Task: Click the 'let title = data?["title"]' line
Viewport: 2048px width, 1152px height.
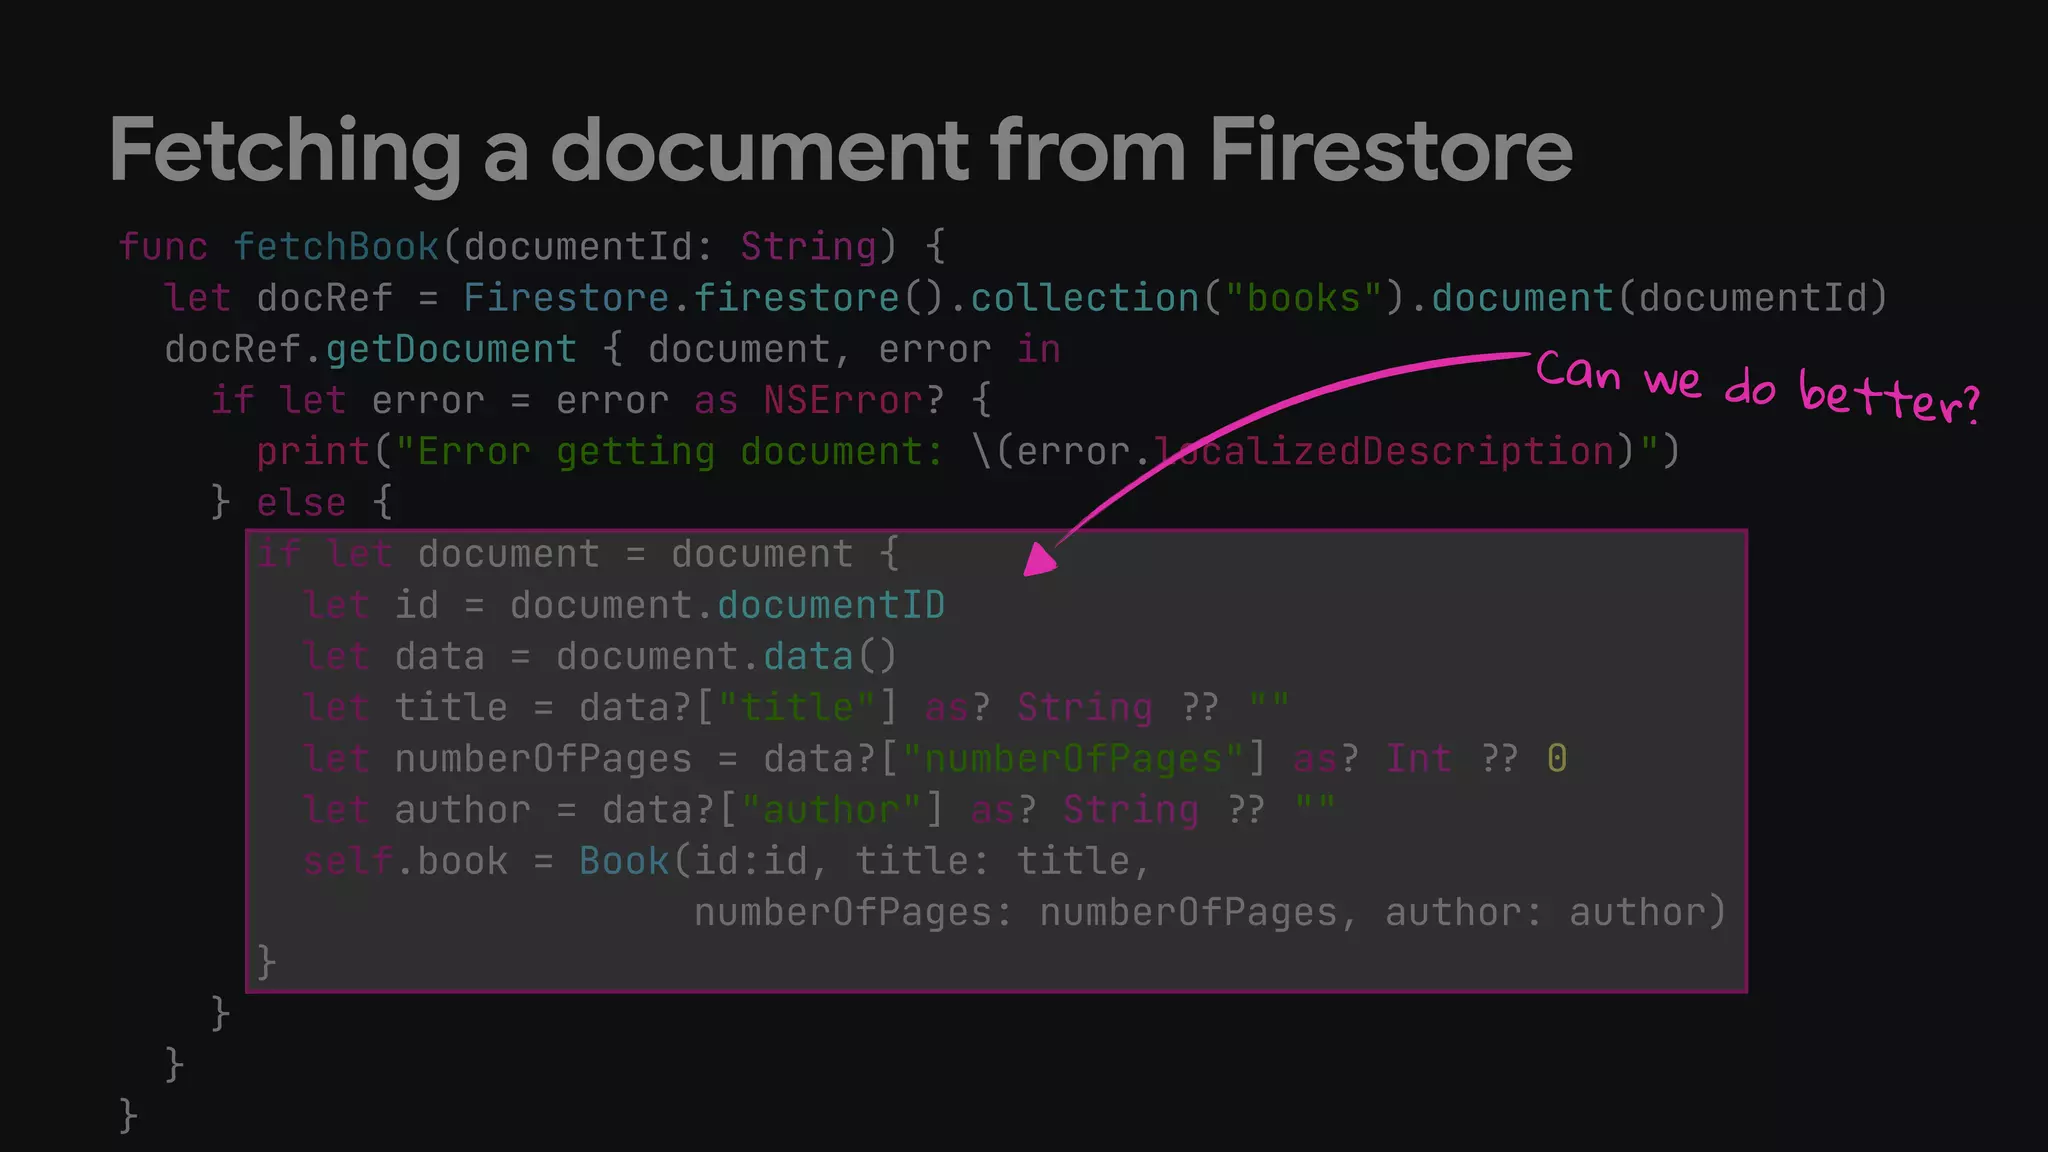Action: (796, 707)
